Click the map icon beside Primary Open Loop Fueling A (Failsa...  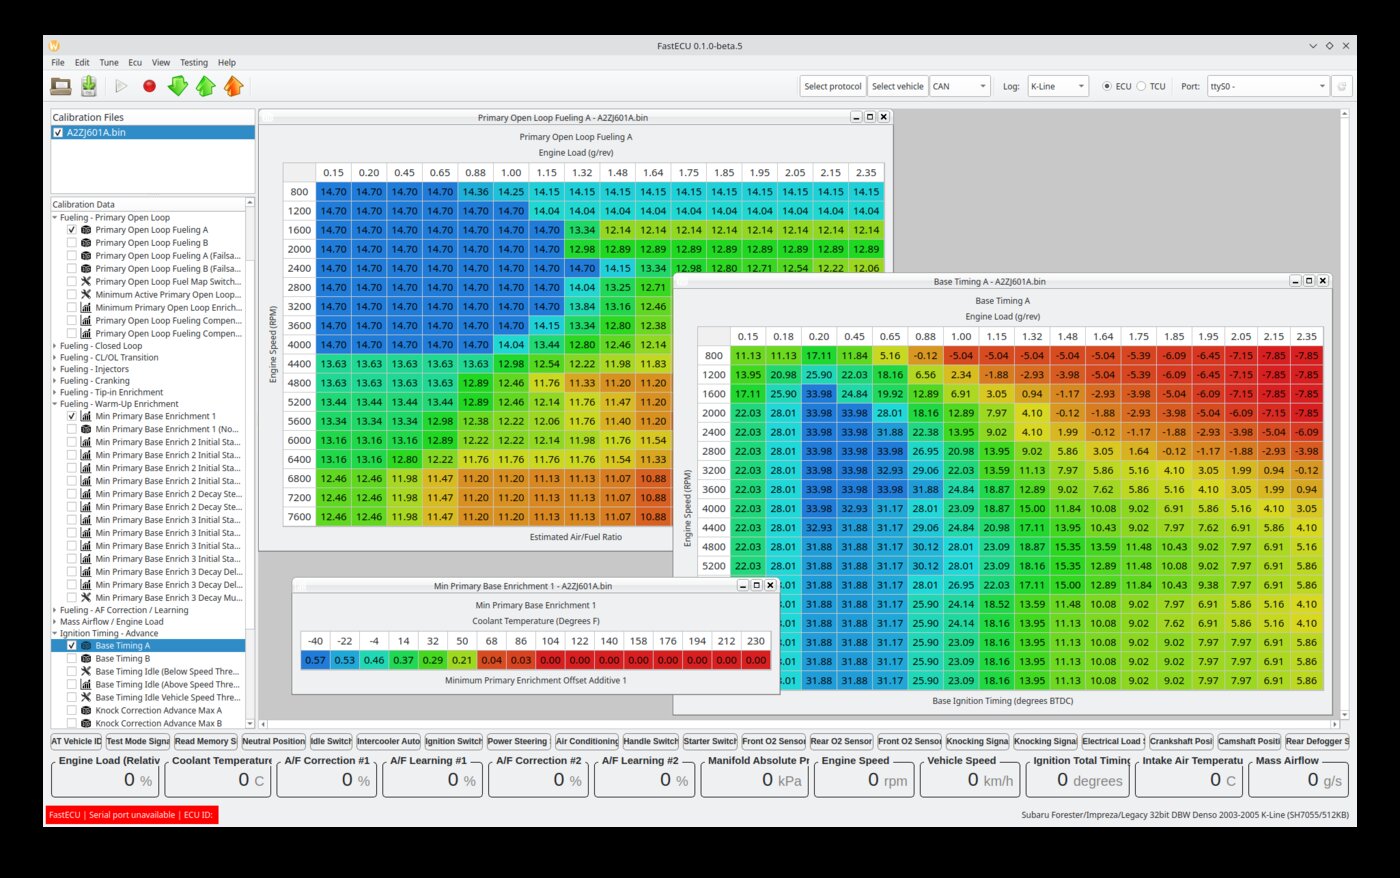click(x=86, y=256)
